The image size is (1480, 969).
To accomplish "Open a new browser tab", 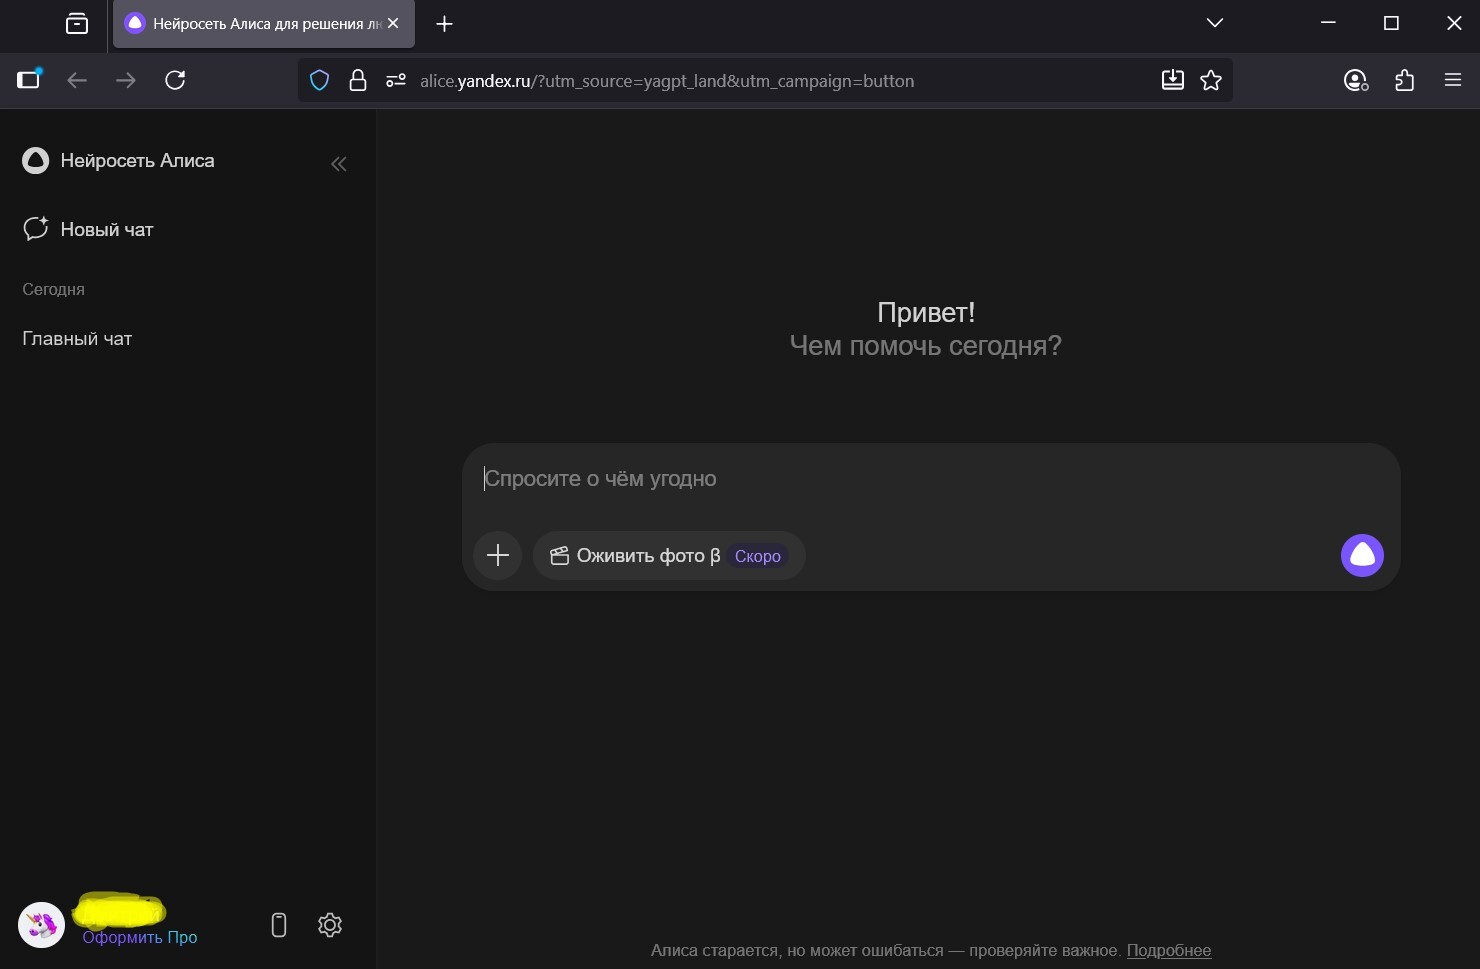I will 445,24.
